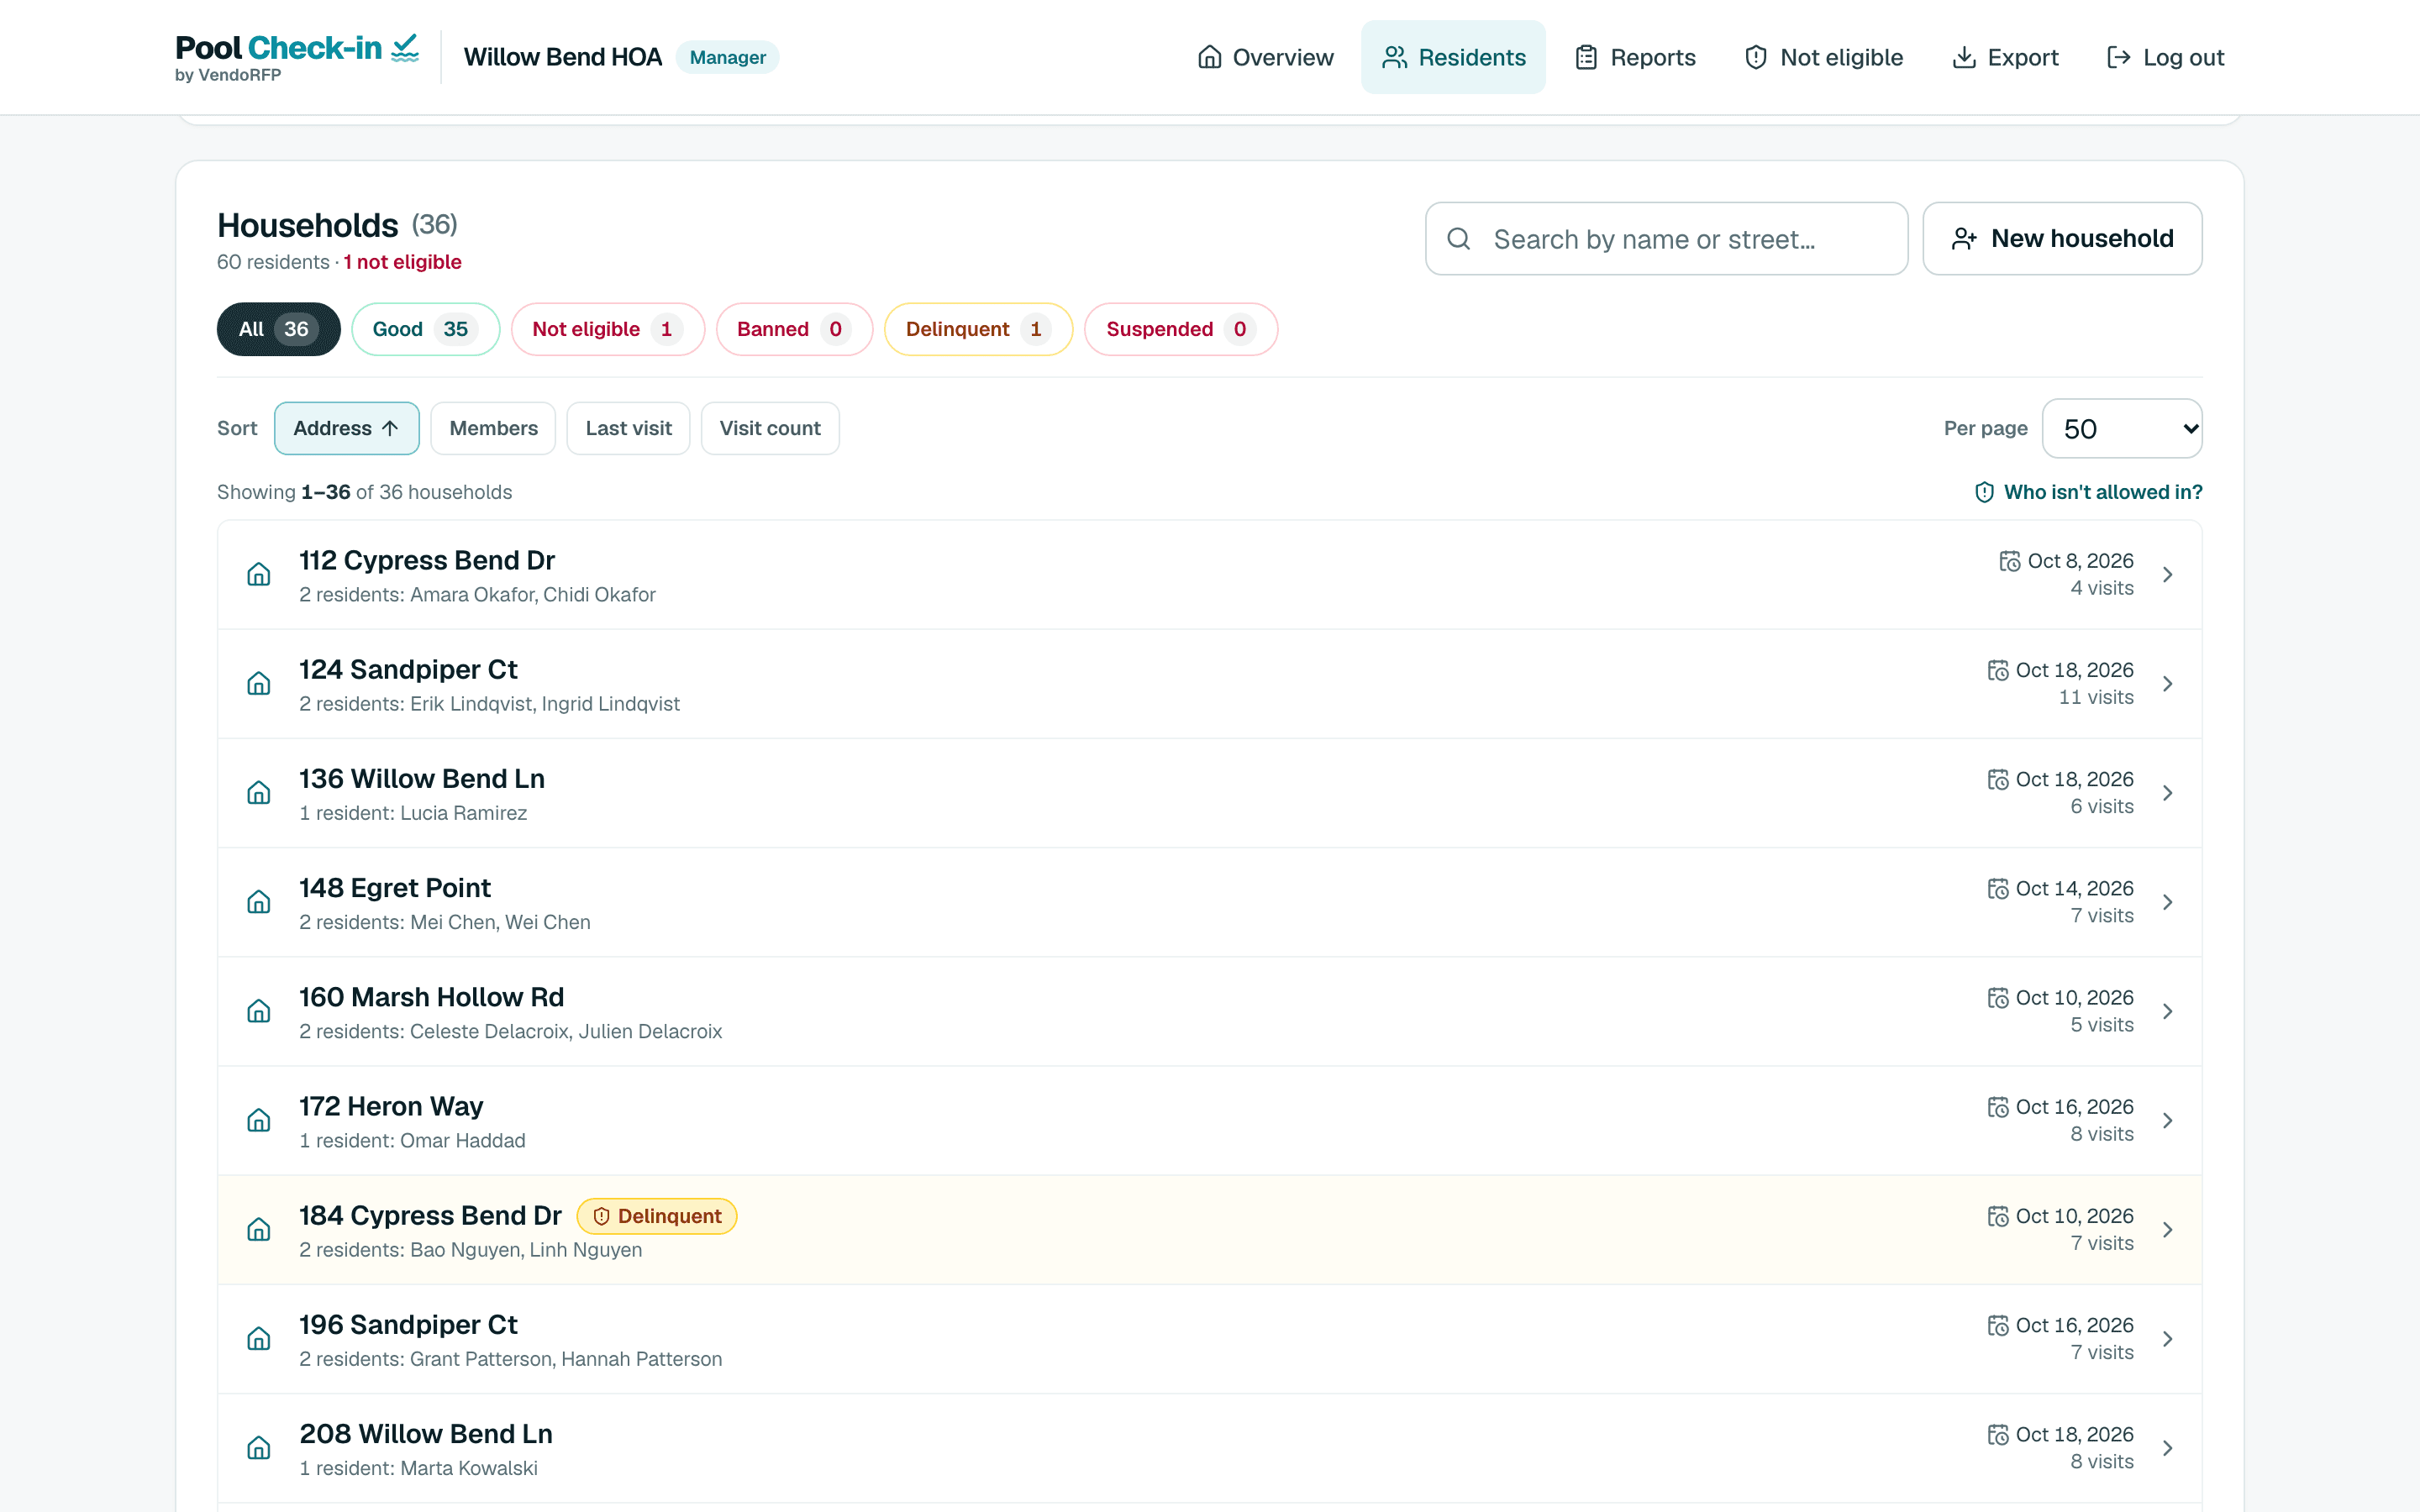Filter households by Good status
The image size is (2420, 1512).
pos(425,329)
